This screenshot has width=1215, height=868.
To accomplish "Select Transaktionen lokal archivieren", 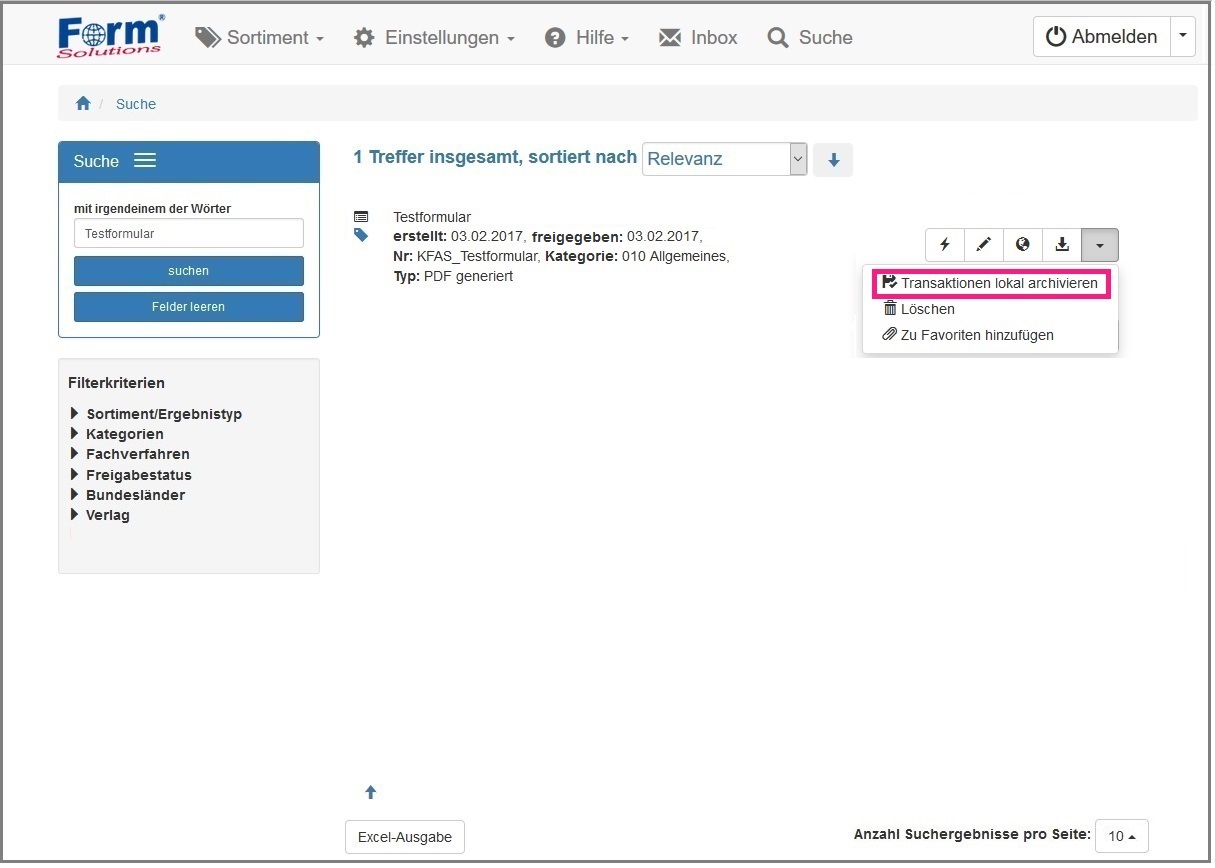I will [x=990, y=283].
